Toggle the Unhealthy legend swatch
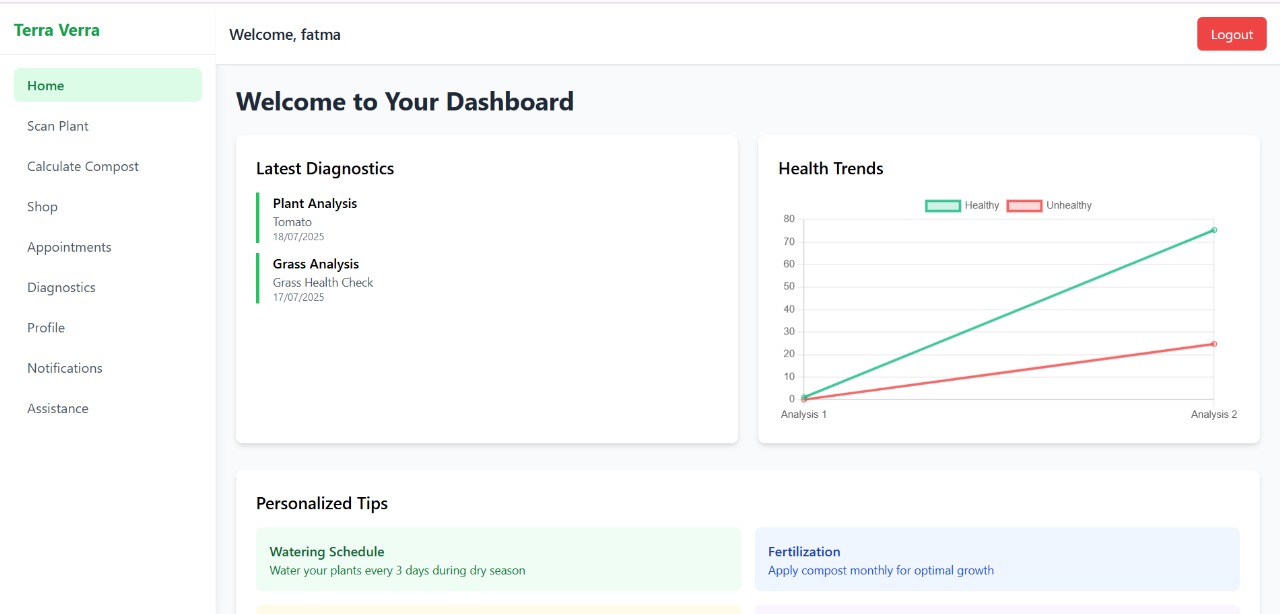The width and height of the screenshot is (1280, 614). 1024,205
